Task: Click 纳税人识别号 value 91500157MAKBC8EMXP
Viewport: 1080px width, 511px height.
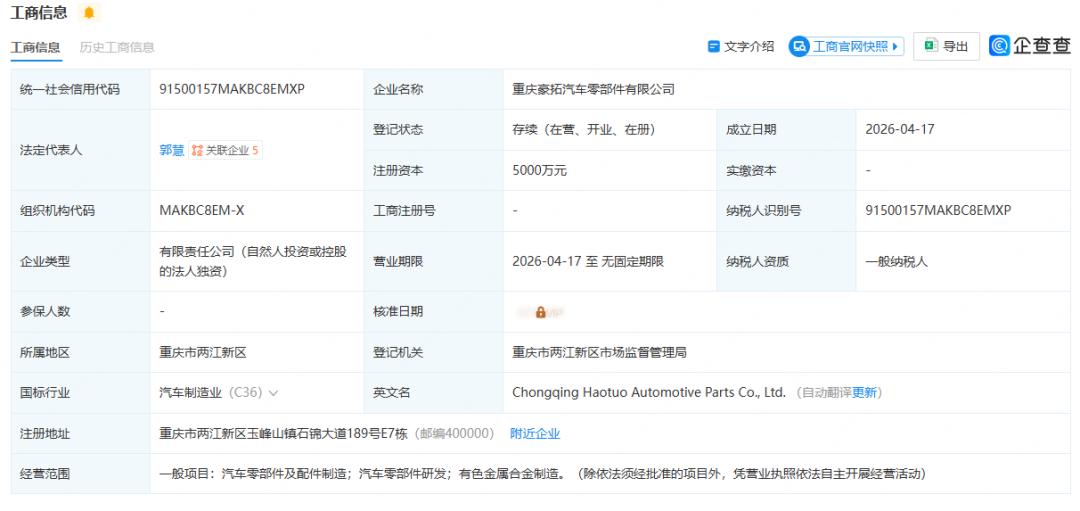Action: (938, 211)
